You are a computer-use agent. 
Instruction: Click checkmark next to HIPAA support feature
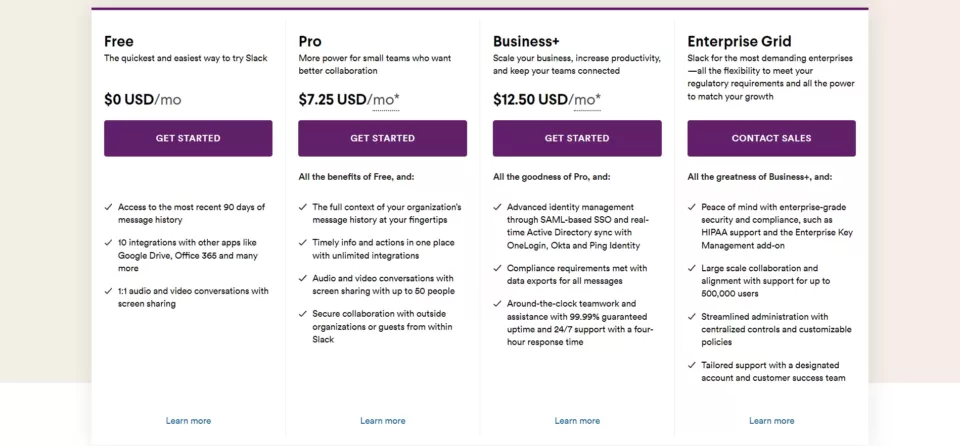point(692,207)
